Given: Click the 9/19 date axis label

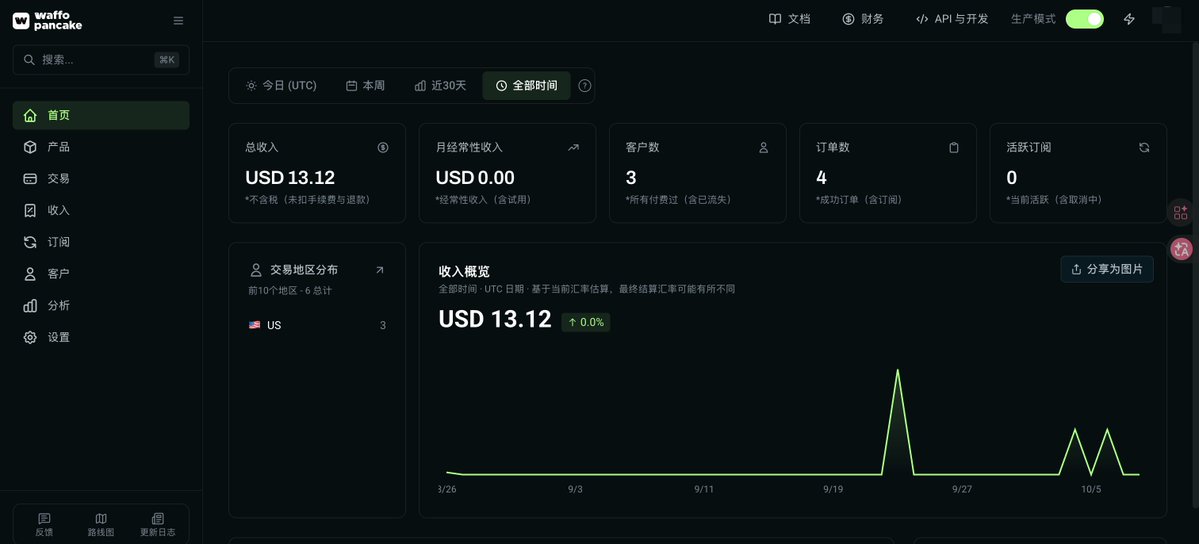Looking at the screenshot, I should click(x=833, y=489).
